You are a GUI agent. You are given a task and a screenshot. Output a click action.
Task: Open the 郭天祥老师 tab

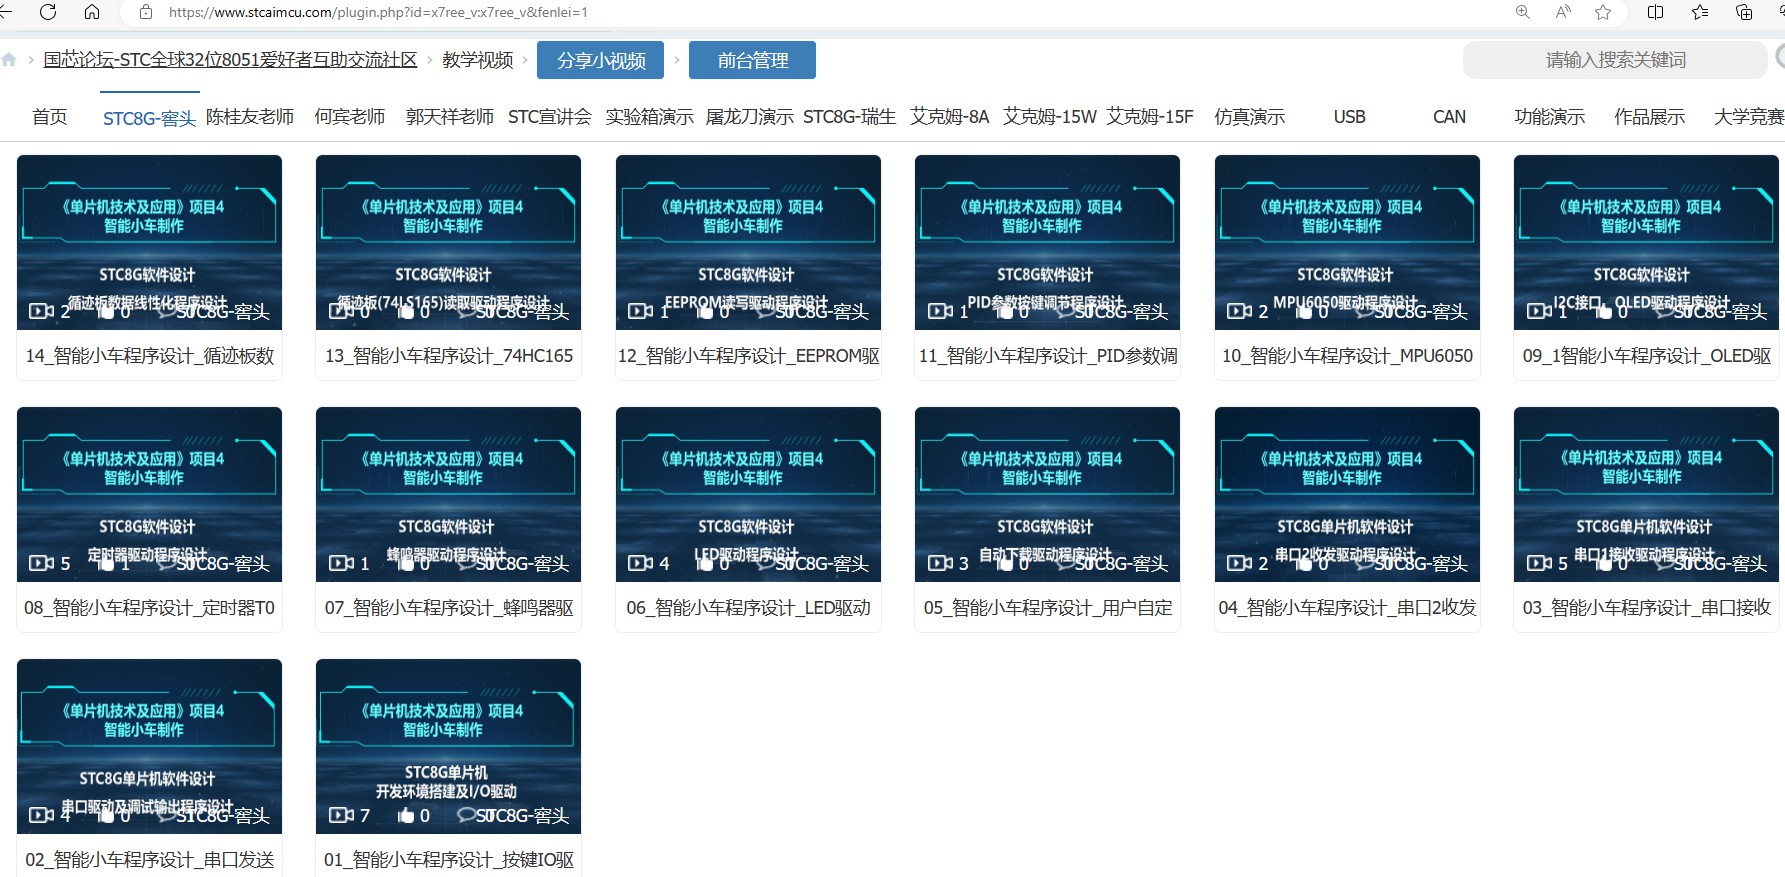point(450,117)
